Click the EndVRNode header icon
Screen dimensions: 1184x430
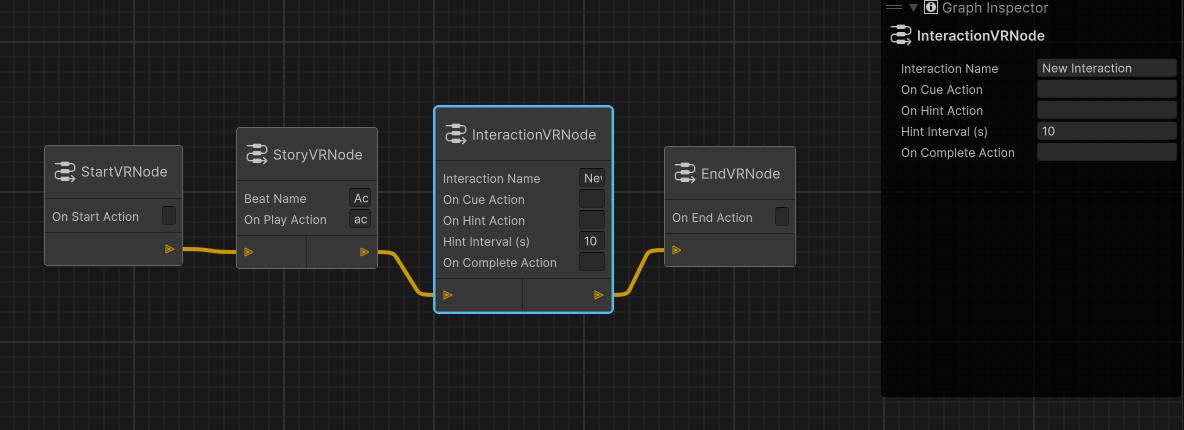click(x=684, y=173)
